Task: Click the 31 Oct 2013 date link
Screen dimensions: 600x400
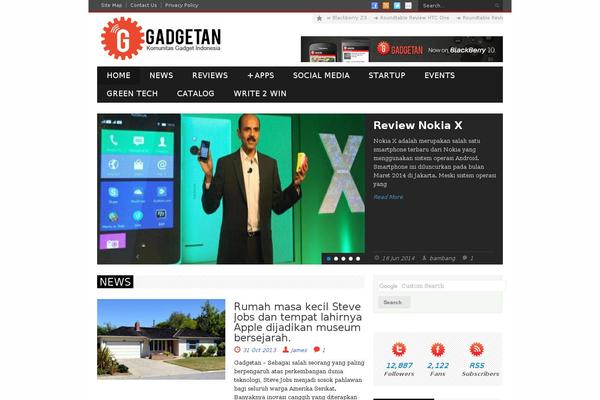Action: pyautogui.click(x=259, y=350)
